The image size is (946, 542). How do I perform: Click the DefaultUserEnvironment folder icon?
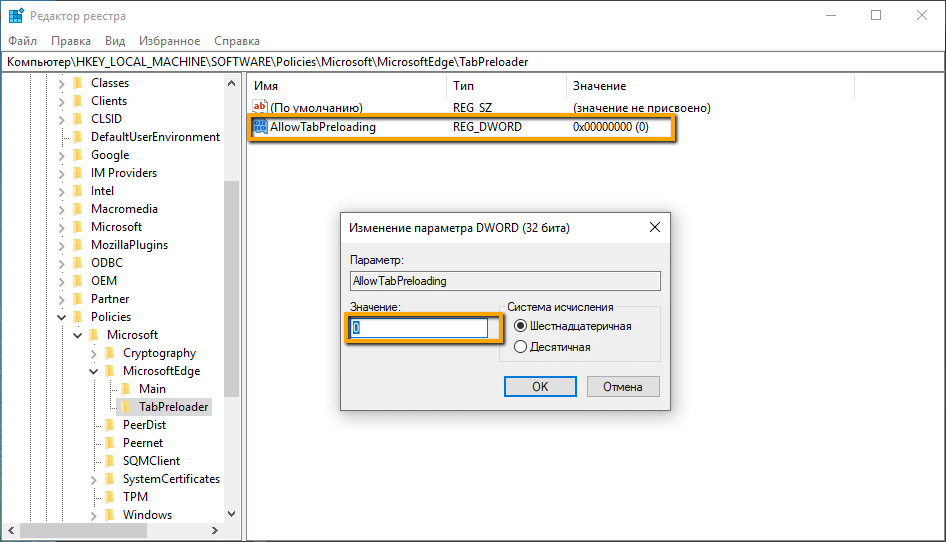tap(78, 137)
